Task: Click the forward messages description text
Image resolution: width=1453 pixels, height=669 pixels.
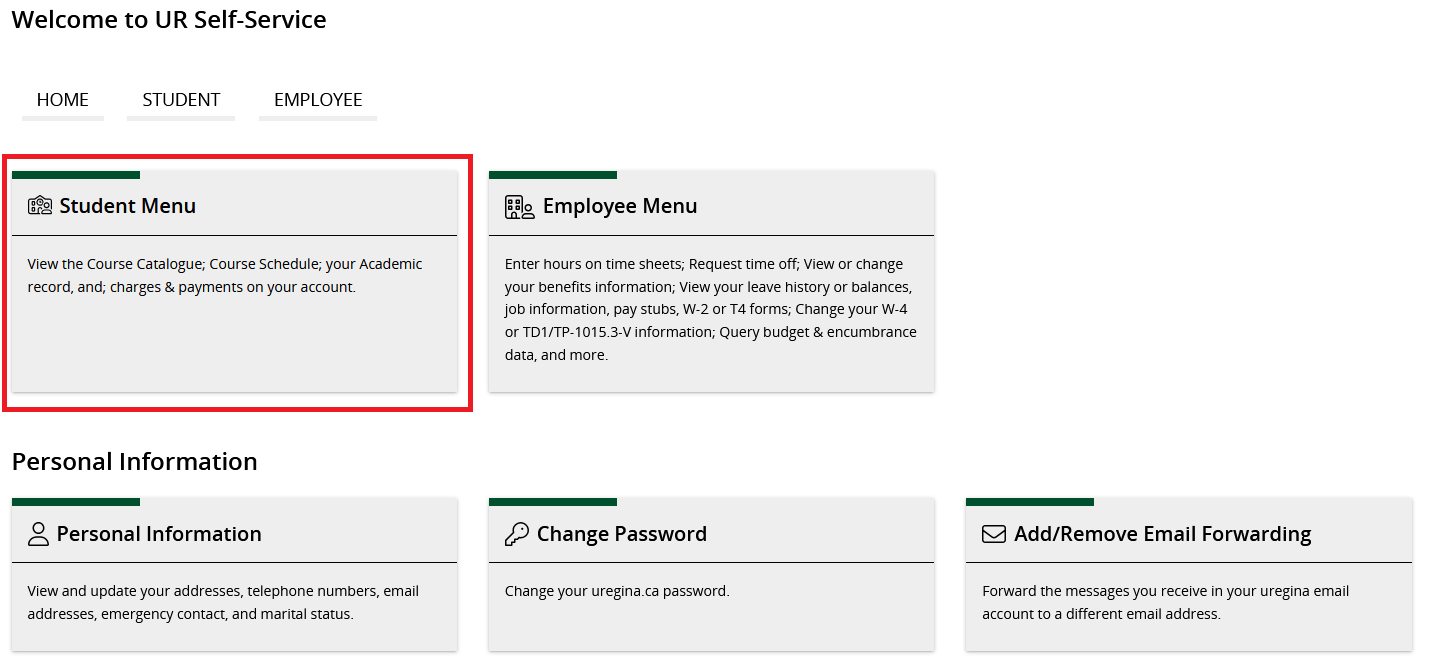Action: pyautogui.click(x=1165, y=602)
